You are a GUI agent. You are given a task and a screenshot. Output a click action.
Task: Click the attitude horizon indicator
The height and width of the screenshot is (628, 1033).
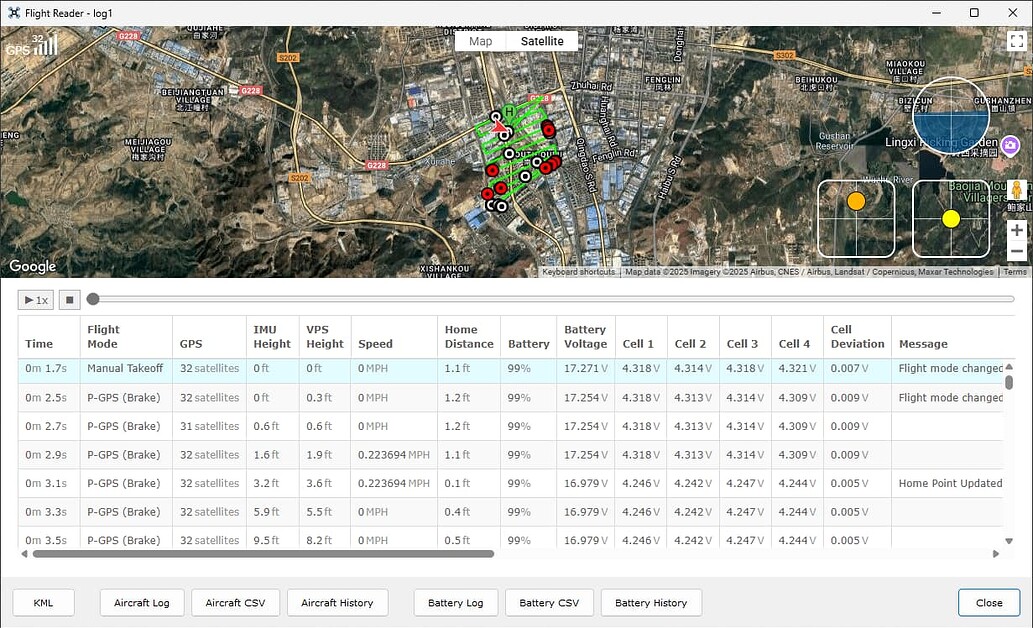951,115
